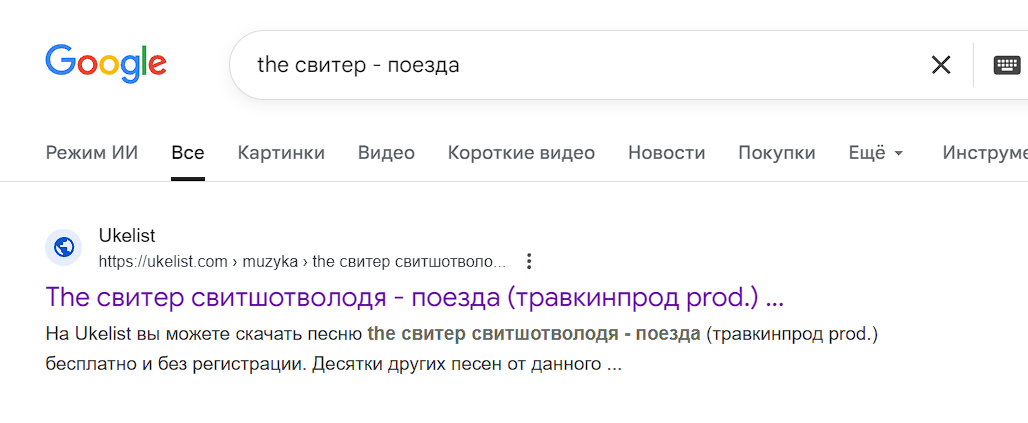Click the Ukelist result snippet description
The width and height of the screenshot is (1028, 423).
460,348
